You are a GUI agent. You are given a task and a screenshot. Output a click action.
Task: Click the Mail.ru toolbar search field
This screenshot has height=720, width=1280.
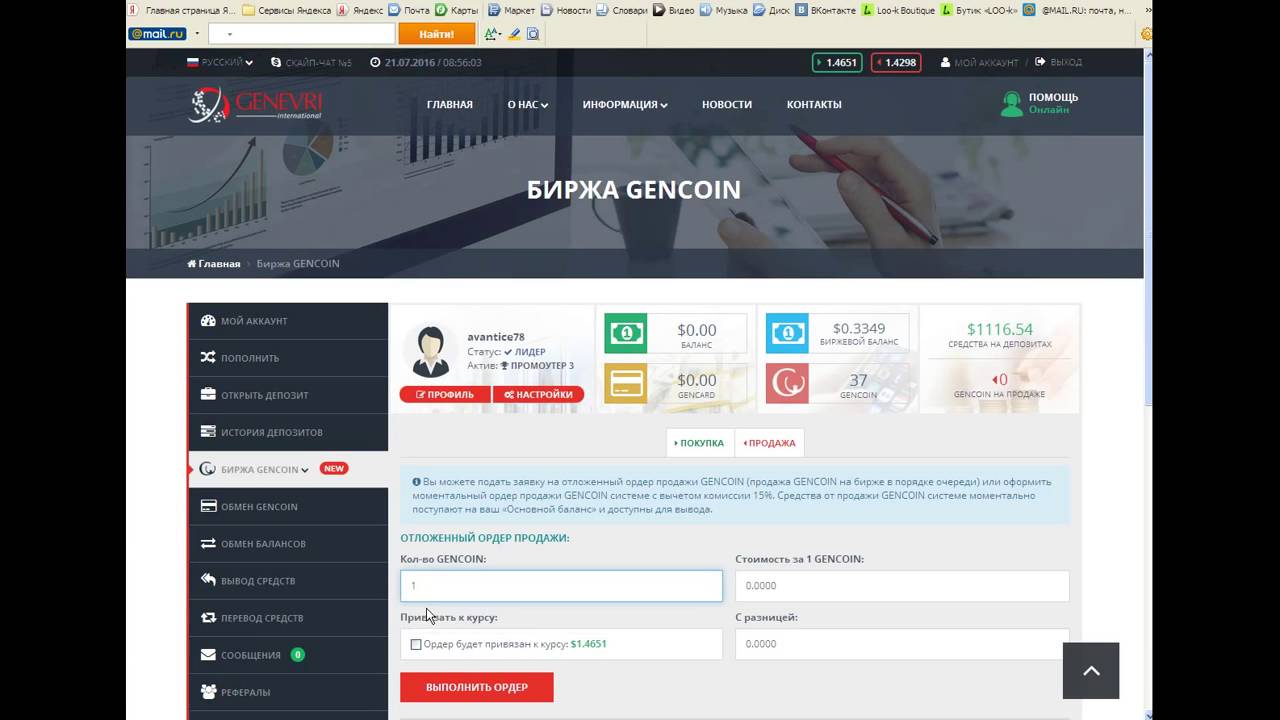pyautogui.click(x=302, y=34)
